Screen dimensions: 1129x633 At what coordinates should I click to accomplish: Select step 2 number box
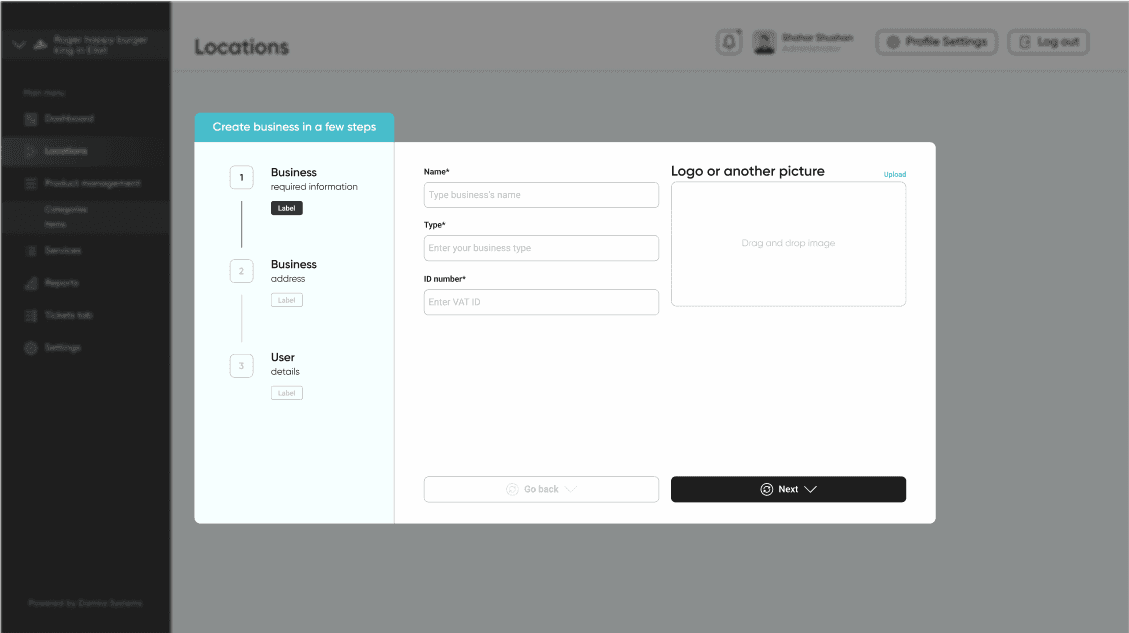(x=241, y=271)
